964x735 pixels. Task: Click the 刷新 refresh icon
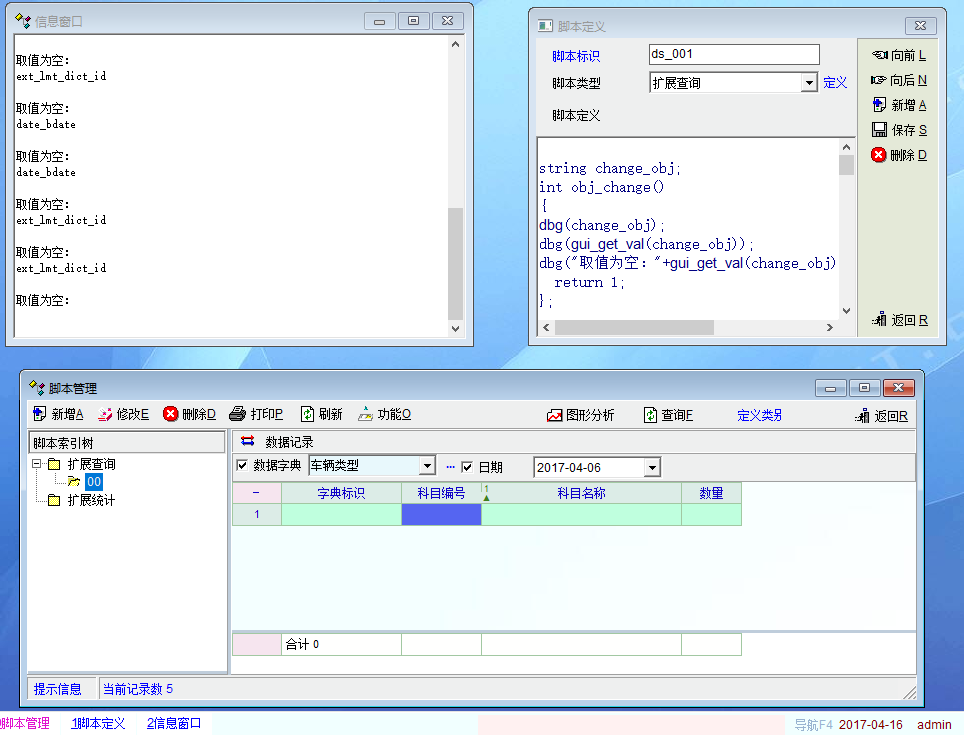click(308, 415)
